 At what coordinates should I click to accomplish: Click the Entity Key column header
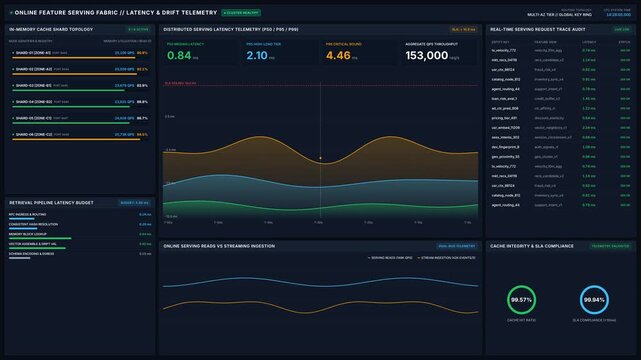[x=500, y=42]
